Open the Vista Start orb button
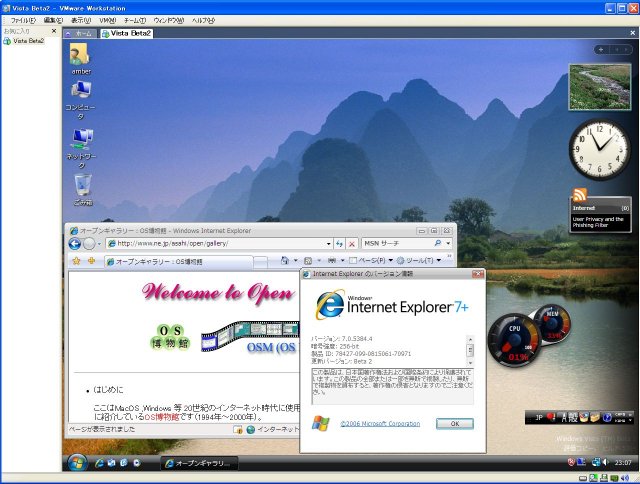Screen dimensions: 640x484 77,463
